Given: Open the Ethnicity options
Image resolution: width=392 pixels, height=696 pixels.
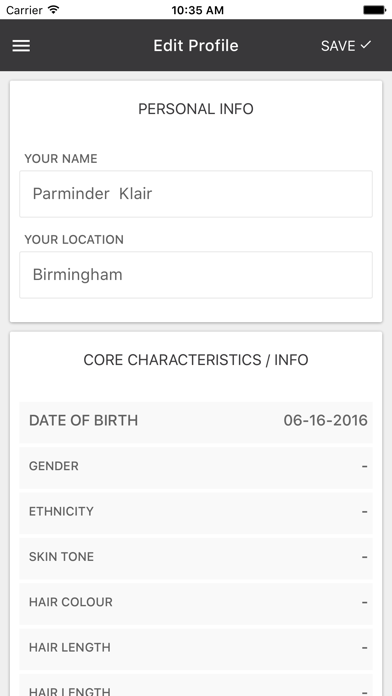Looking at the screenshot, I should [196, 511].
